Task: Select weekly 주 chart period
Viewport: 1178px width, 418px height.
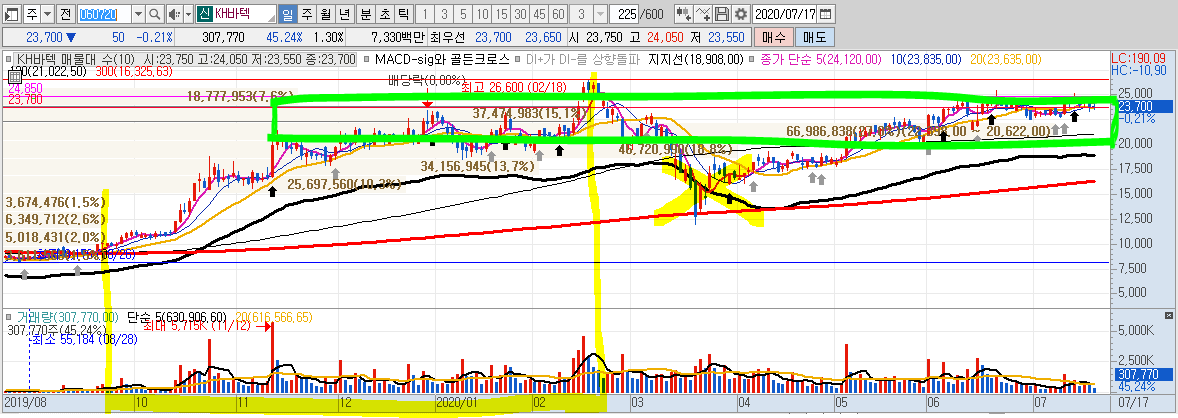Action: point(307,14)
